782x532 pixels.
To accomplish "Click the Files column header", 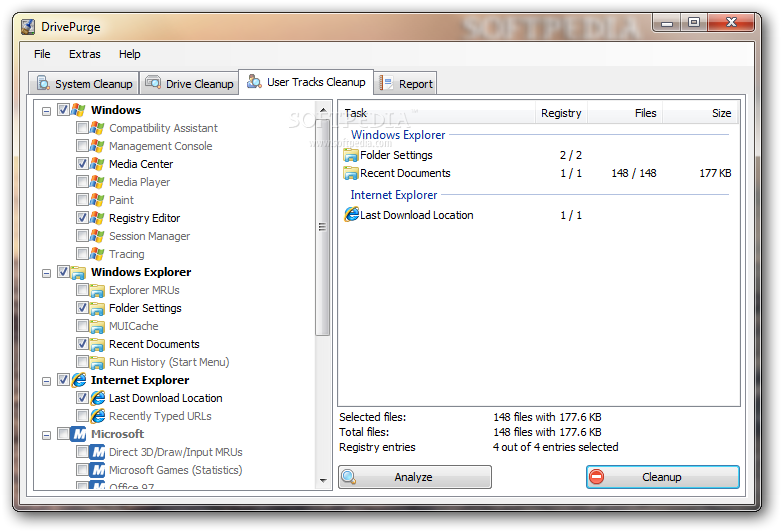I will pyautogui.click(x=625, y=113).
